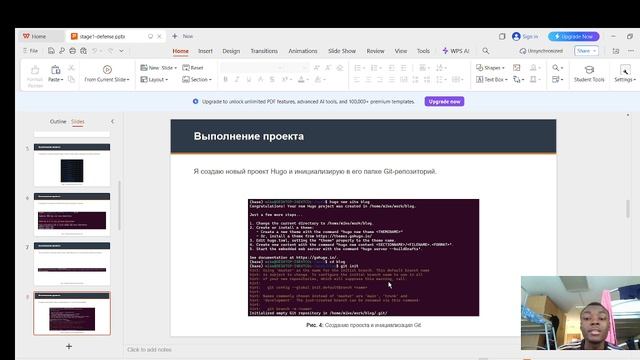This screenshot has width=640, height=360.
Task: Click the Copy icon below Cut
Action: pyautogui.click(x=71, y=79)
